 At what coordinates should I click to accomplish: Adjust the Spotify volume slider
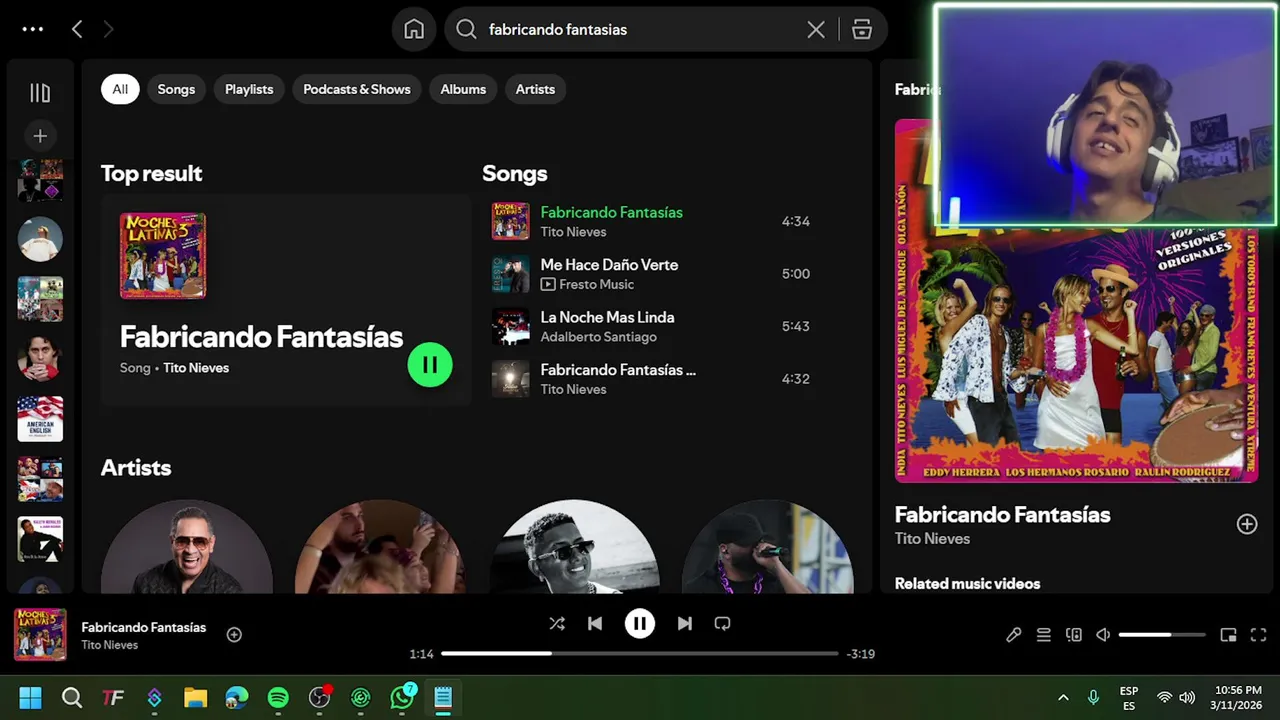coord(1162,635)
